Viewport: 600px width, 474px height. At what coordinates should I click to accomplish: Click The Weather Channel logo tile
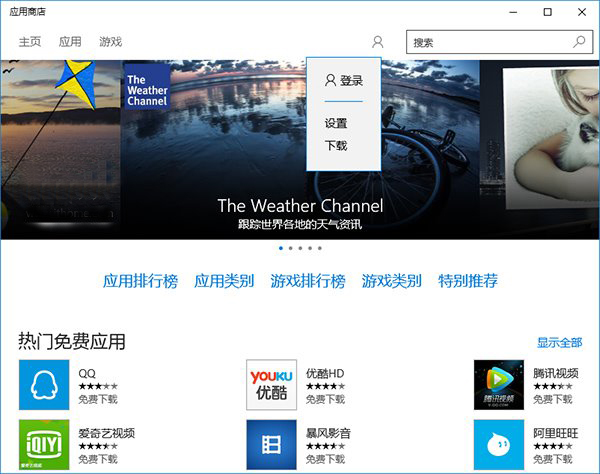click(147, 87)
